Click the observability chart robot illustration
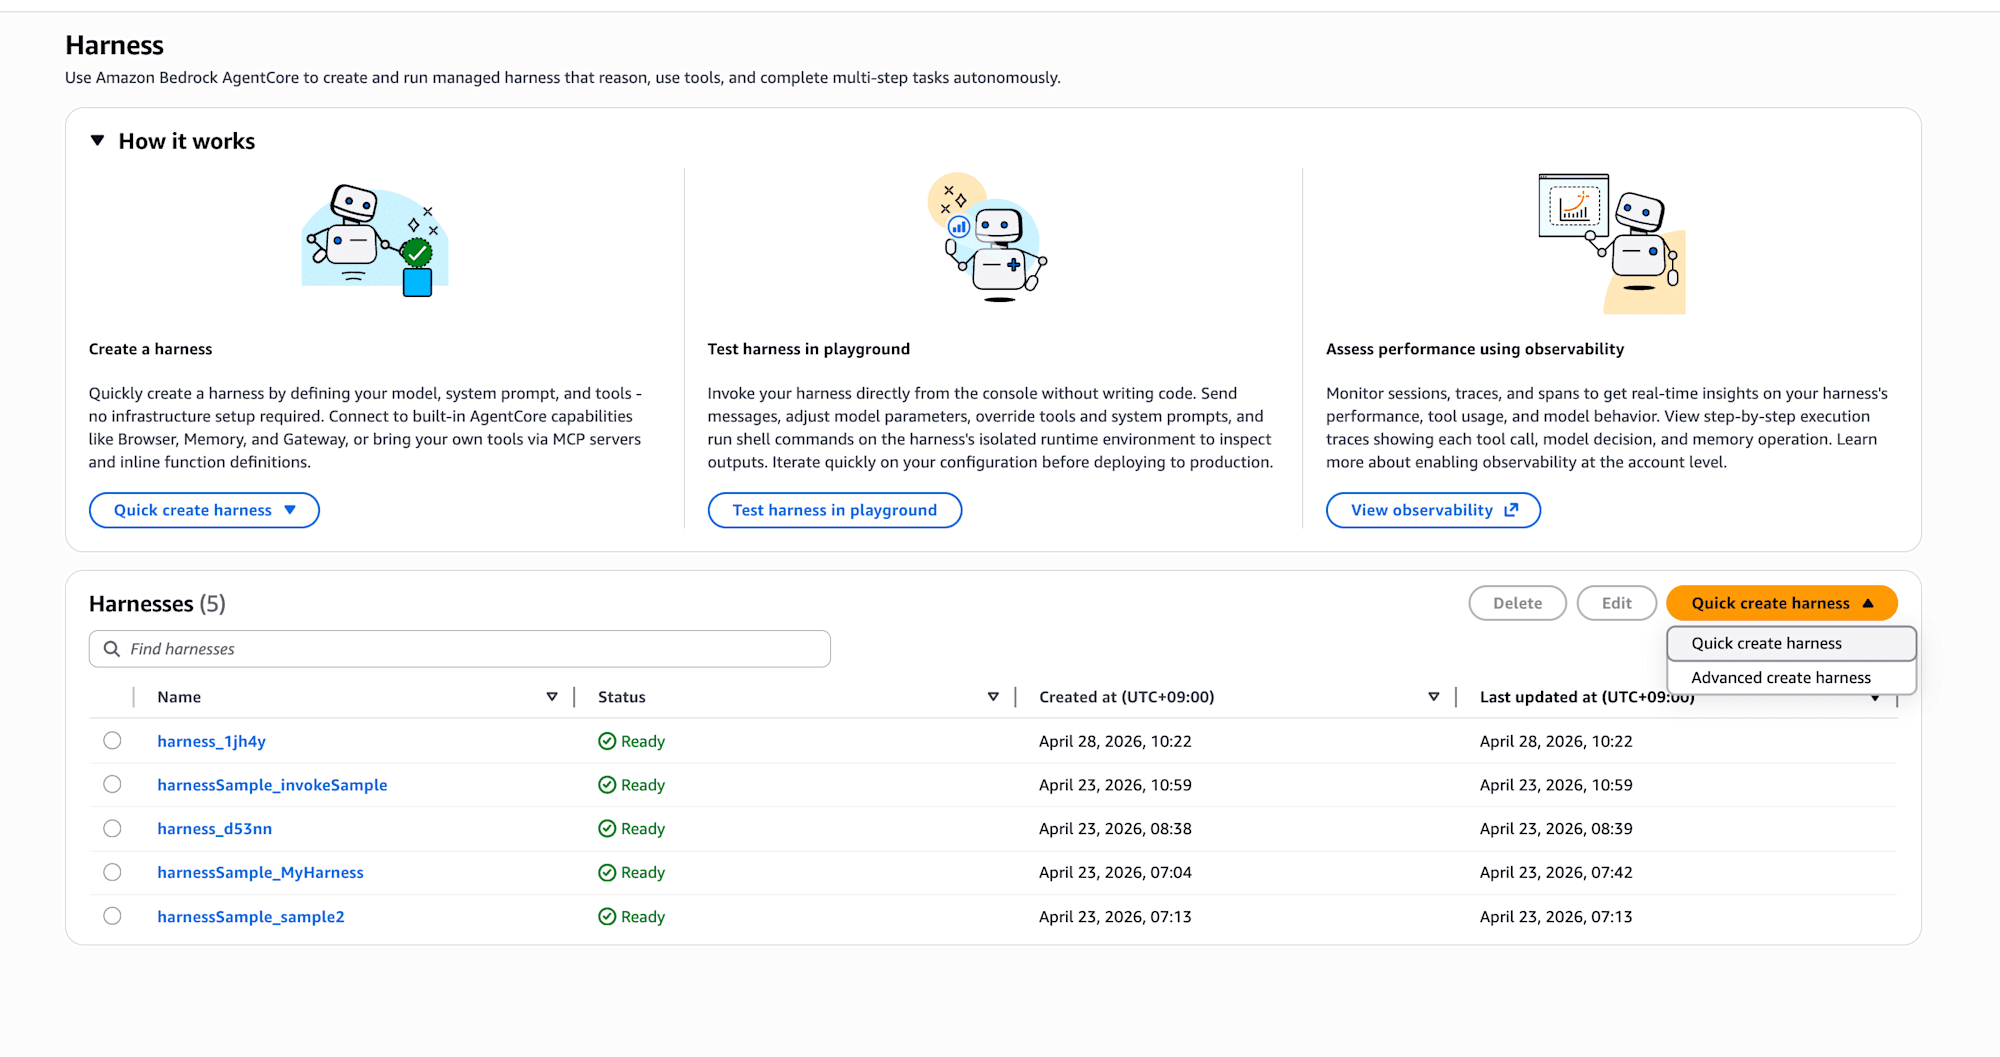This screenshot has width=2000, height=1057. (1611, 244)
